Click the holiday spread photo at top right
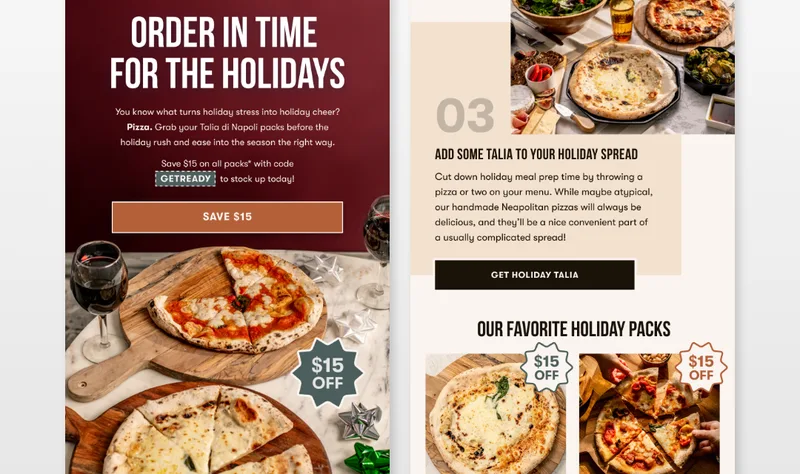 [x=622, y=67]
